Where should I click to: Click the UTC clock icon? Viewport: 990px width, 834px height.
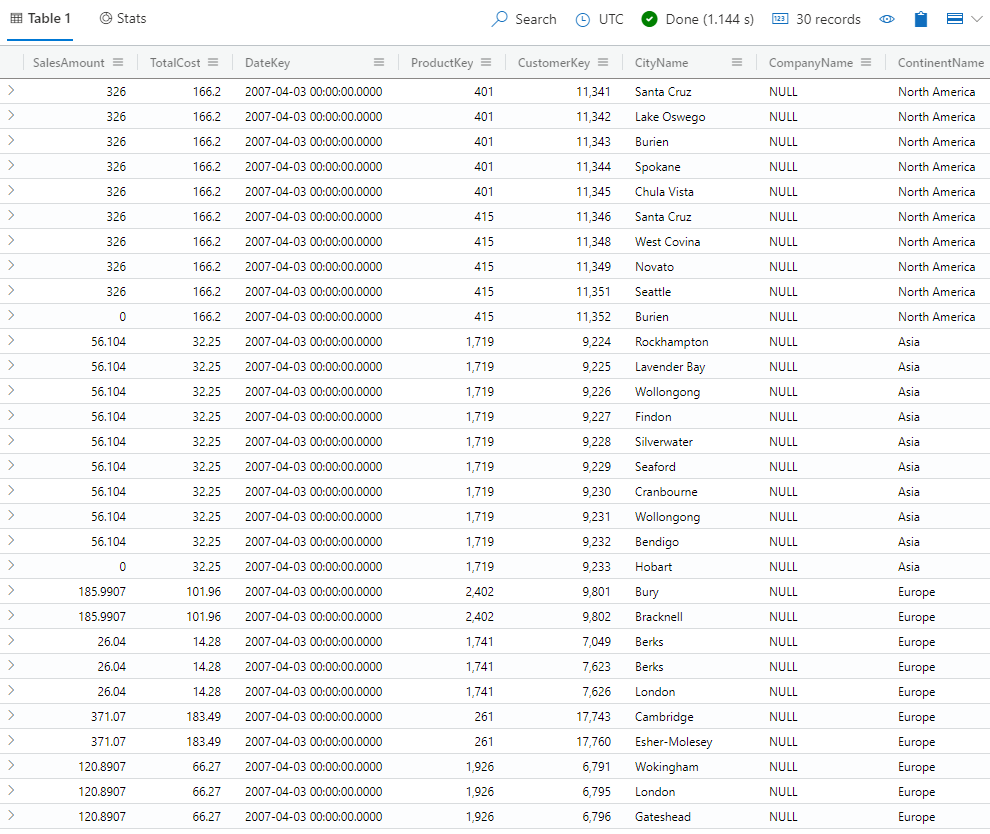pos(582,20)
